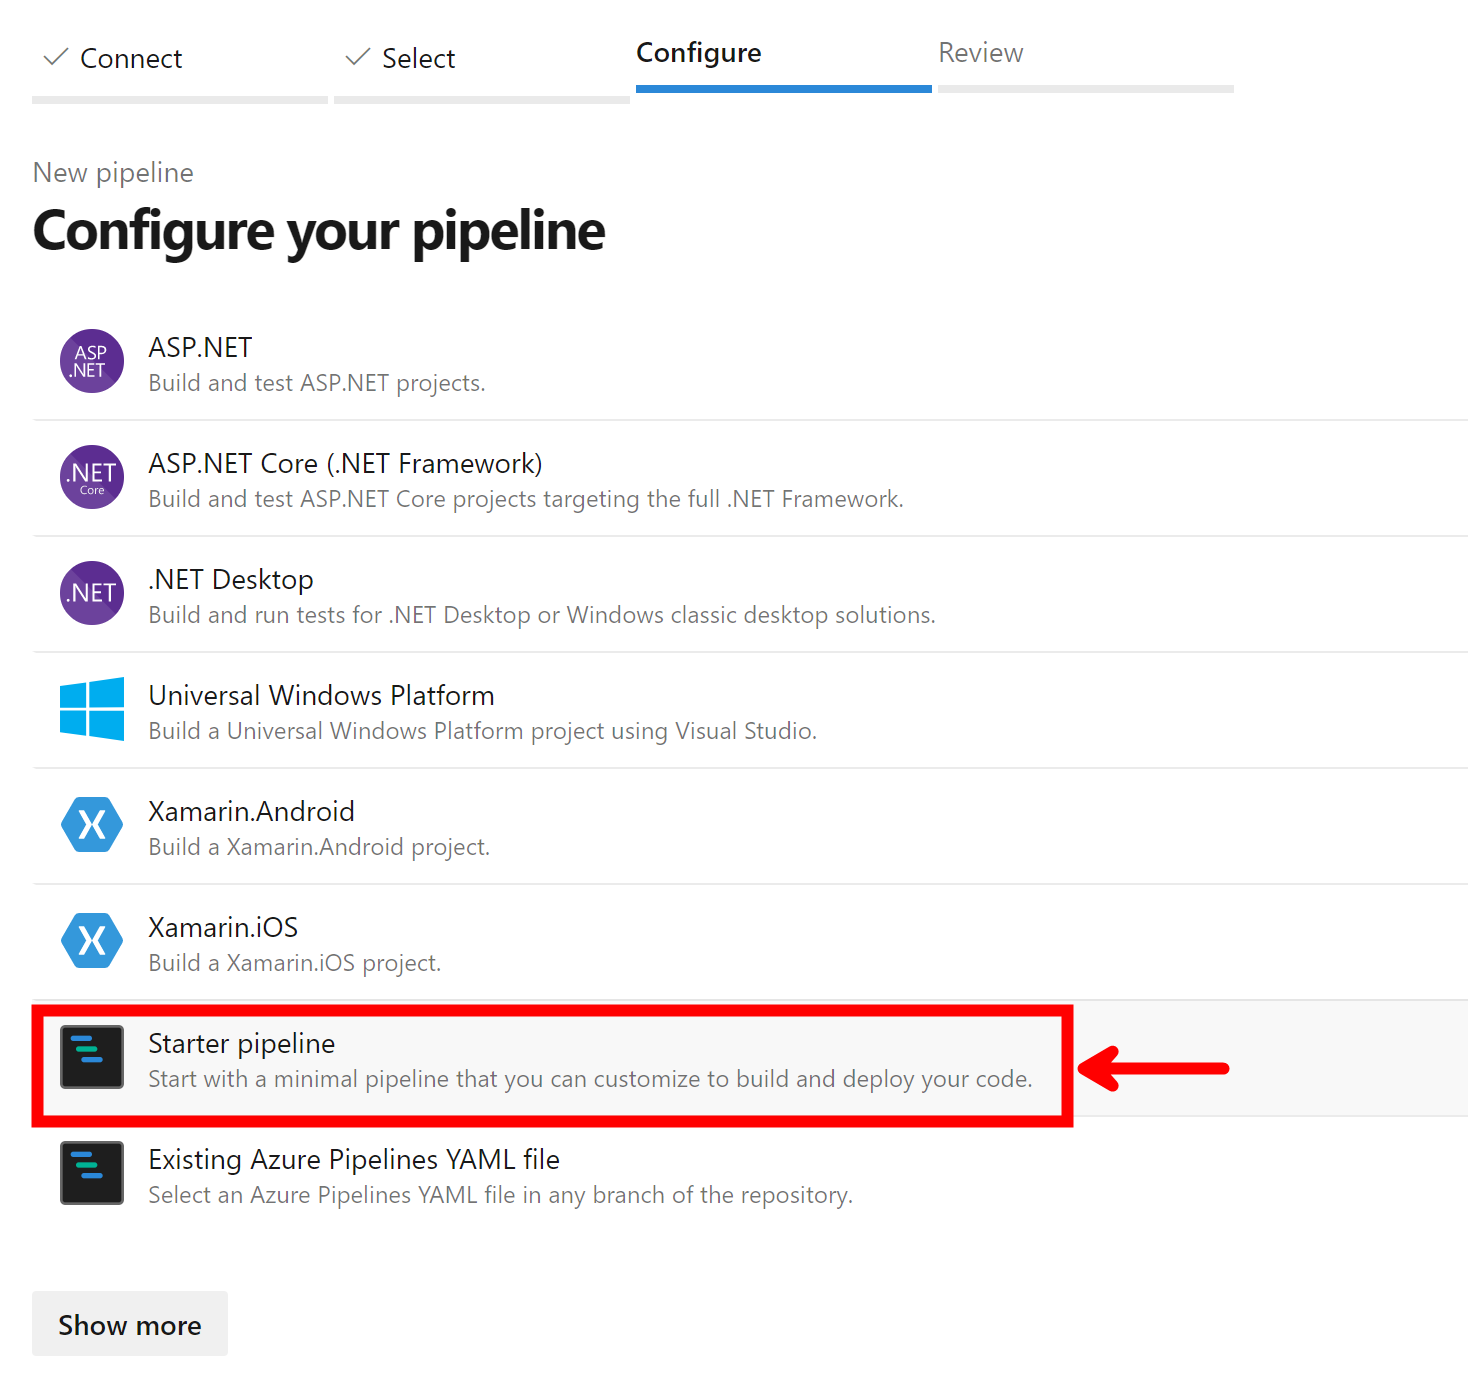
Task: Open the Configure step tab
Action: (699, 53)
